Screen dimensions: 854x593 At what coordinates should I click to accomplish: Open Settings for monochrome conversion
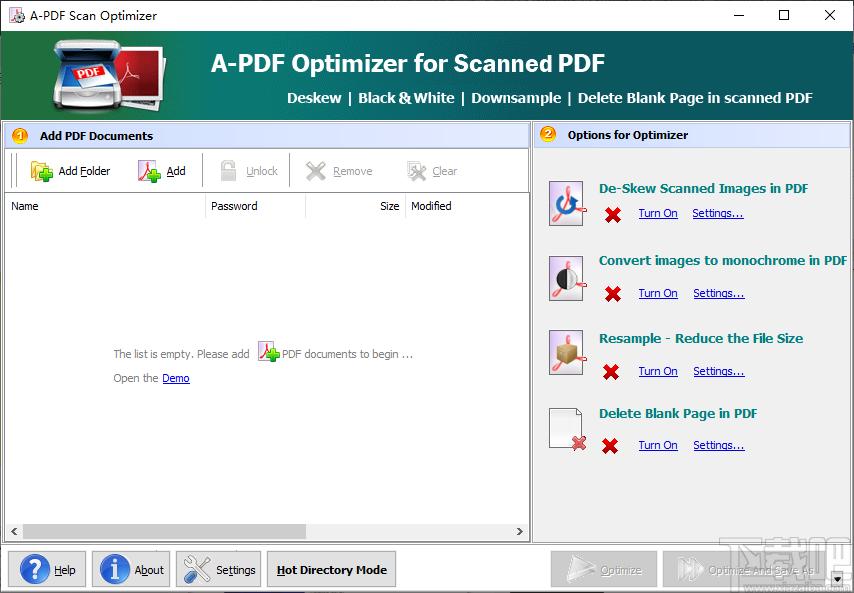pos(719,293)
